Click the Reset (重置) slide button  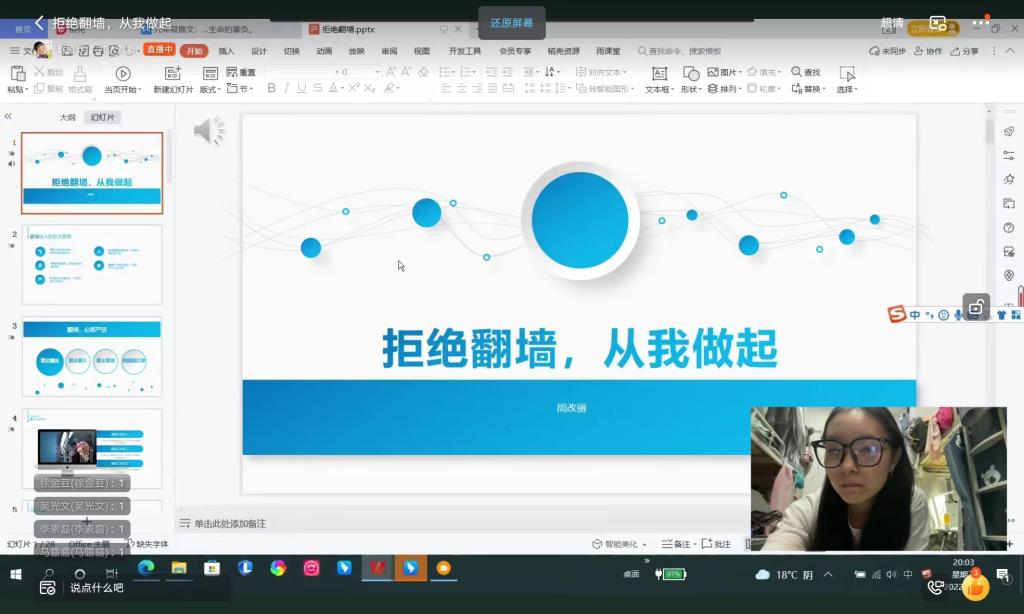pyautogui.click(x=241, y=72)
